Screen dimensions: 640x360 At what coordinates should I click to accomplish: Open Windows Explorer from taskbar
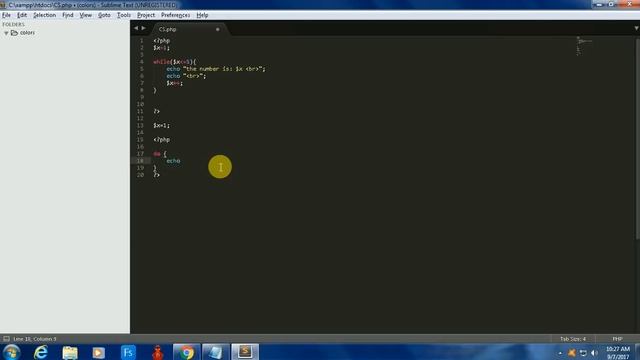pyautogui.click(x=70, y=352)
